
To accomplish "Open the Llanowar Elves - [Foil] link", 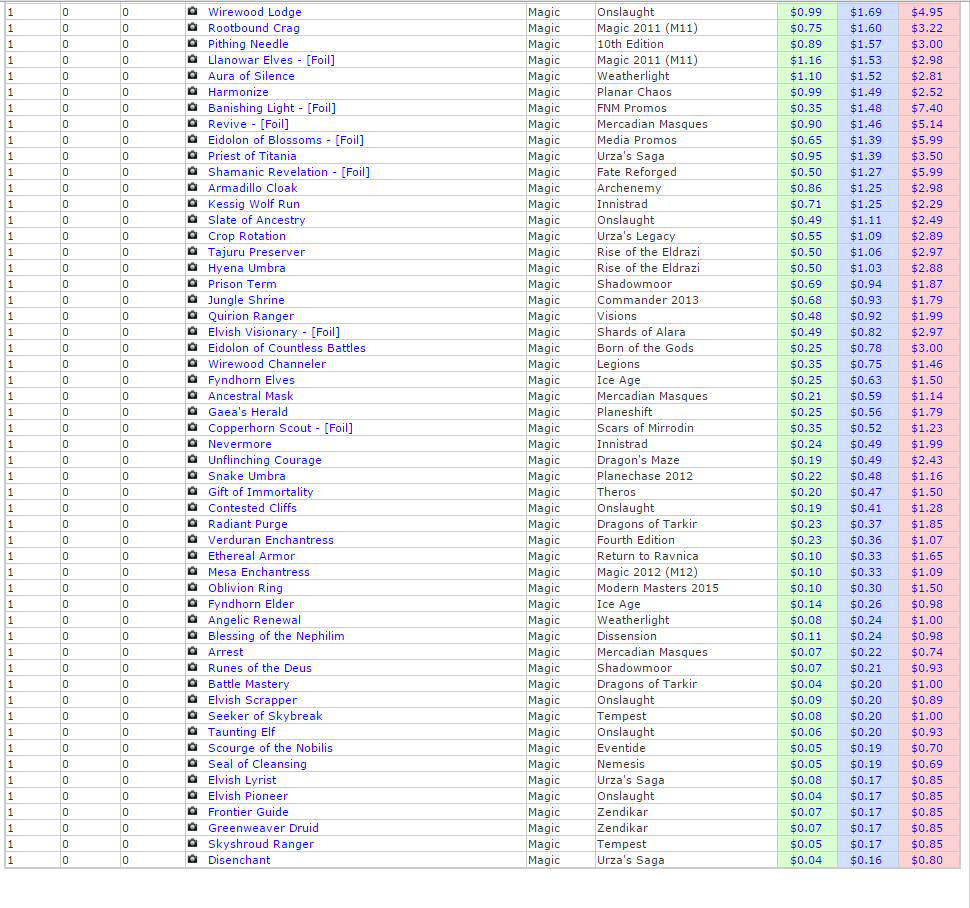I will pyautogui.click(x=271, y=60).
